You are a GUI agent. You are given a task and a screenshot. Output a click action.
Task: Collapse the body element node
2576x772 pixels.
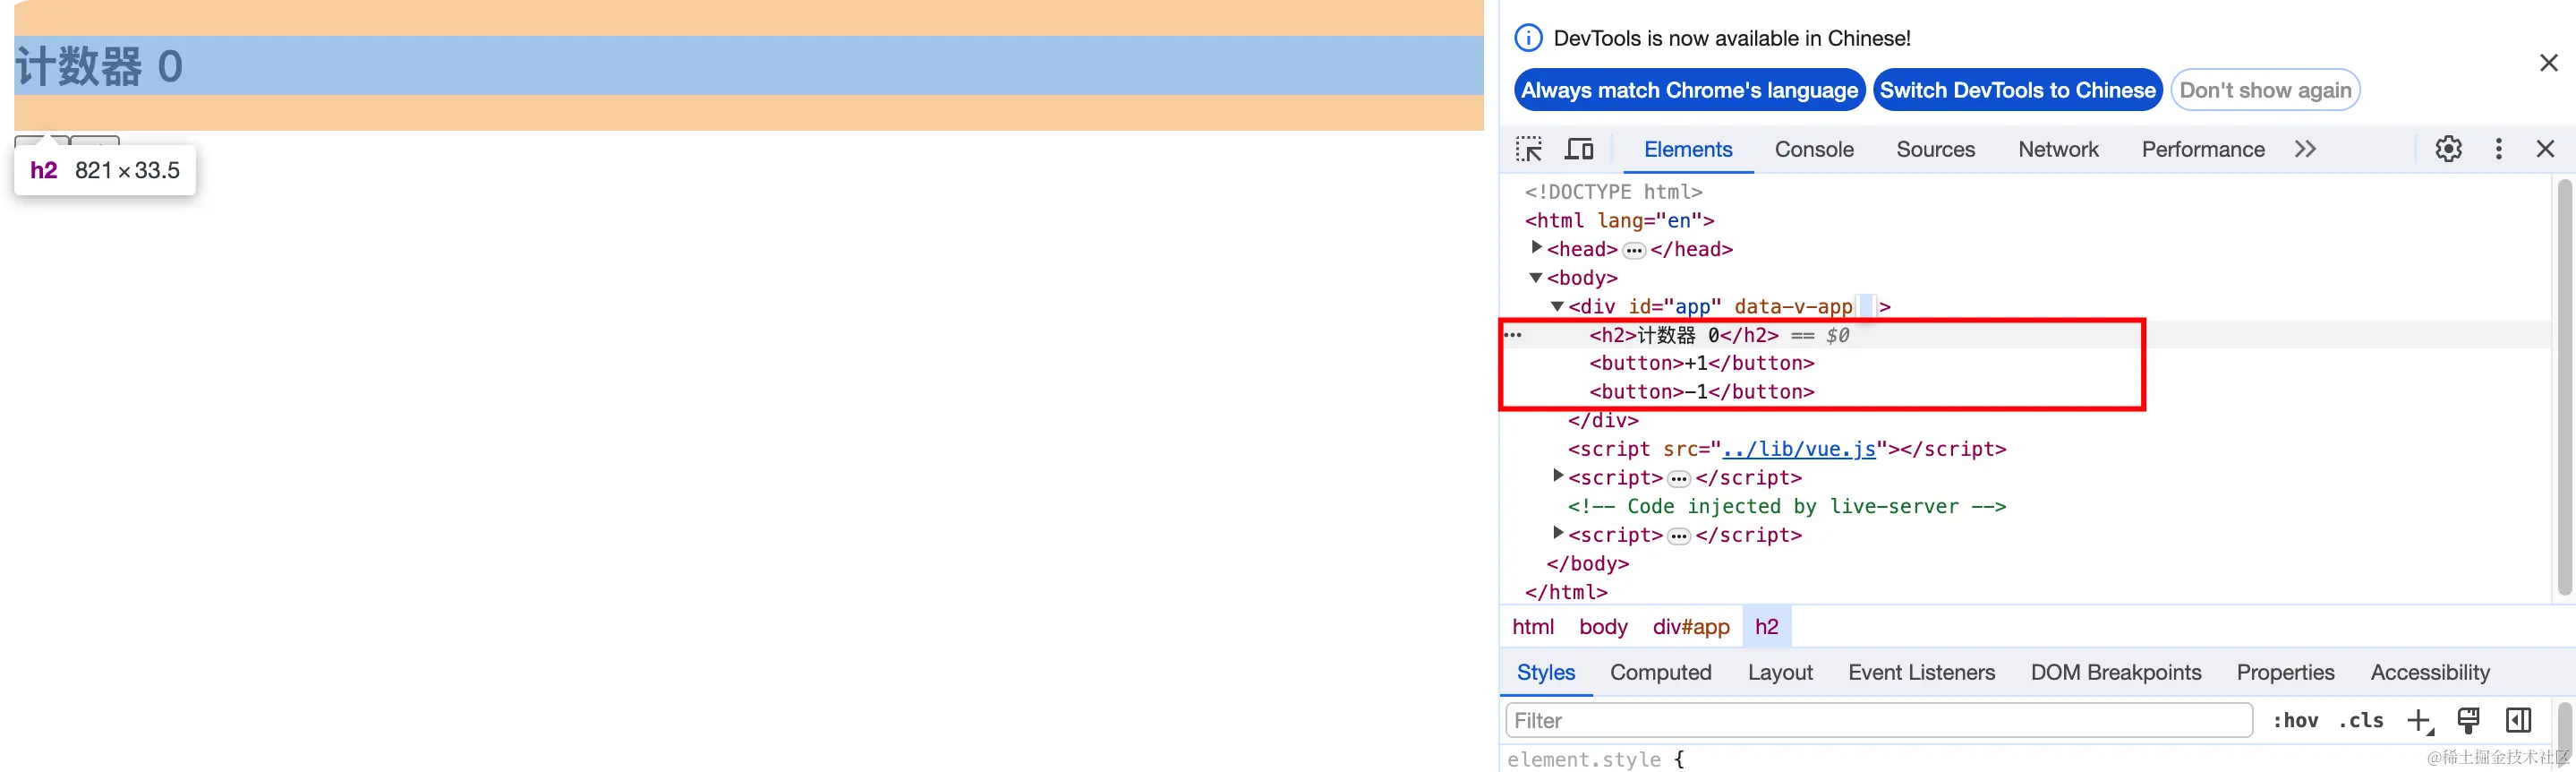[x=1536, y=277]
